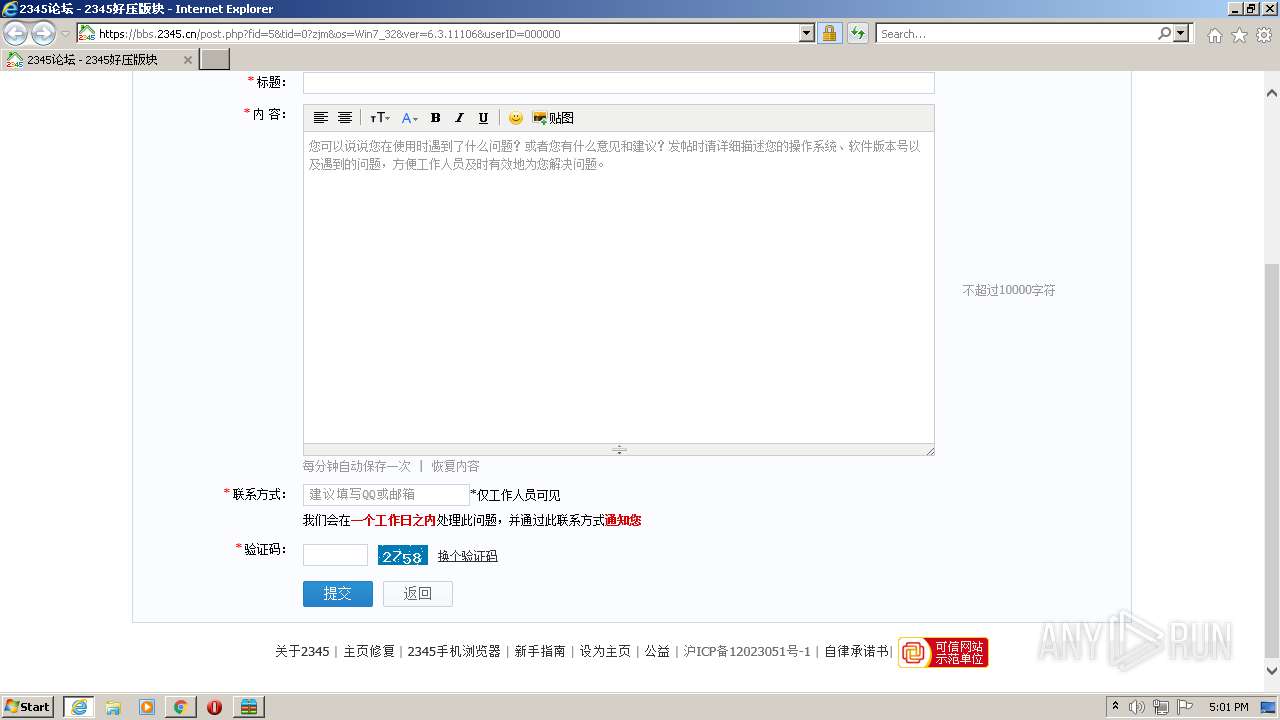The image size is (1280, 720).
Task: Go back with IE Back button
Action: (16, 33)
